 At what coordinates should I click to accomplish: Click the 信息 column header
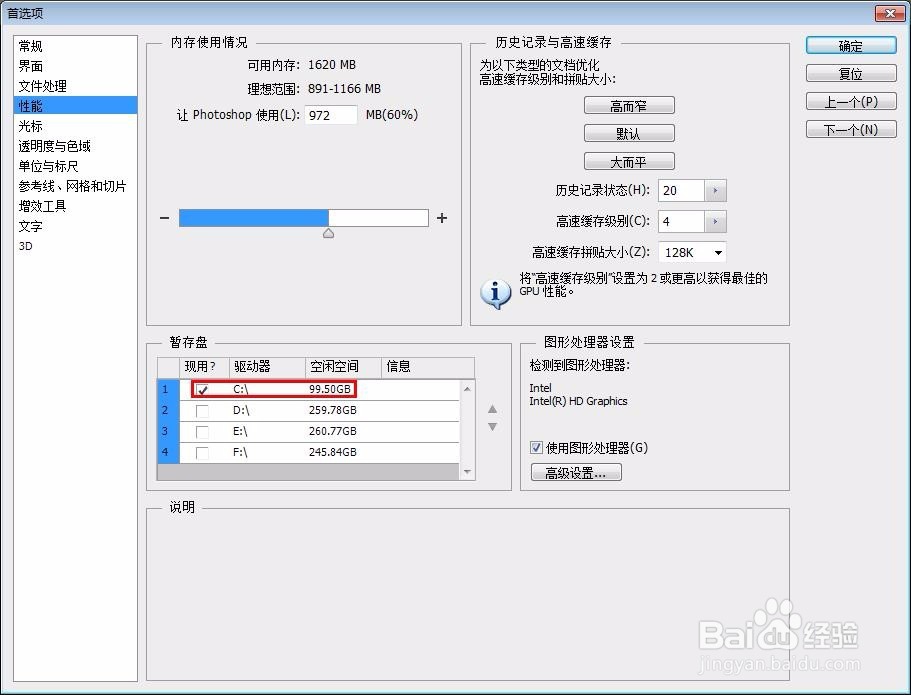click(428, 367)
